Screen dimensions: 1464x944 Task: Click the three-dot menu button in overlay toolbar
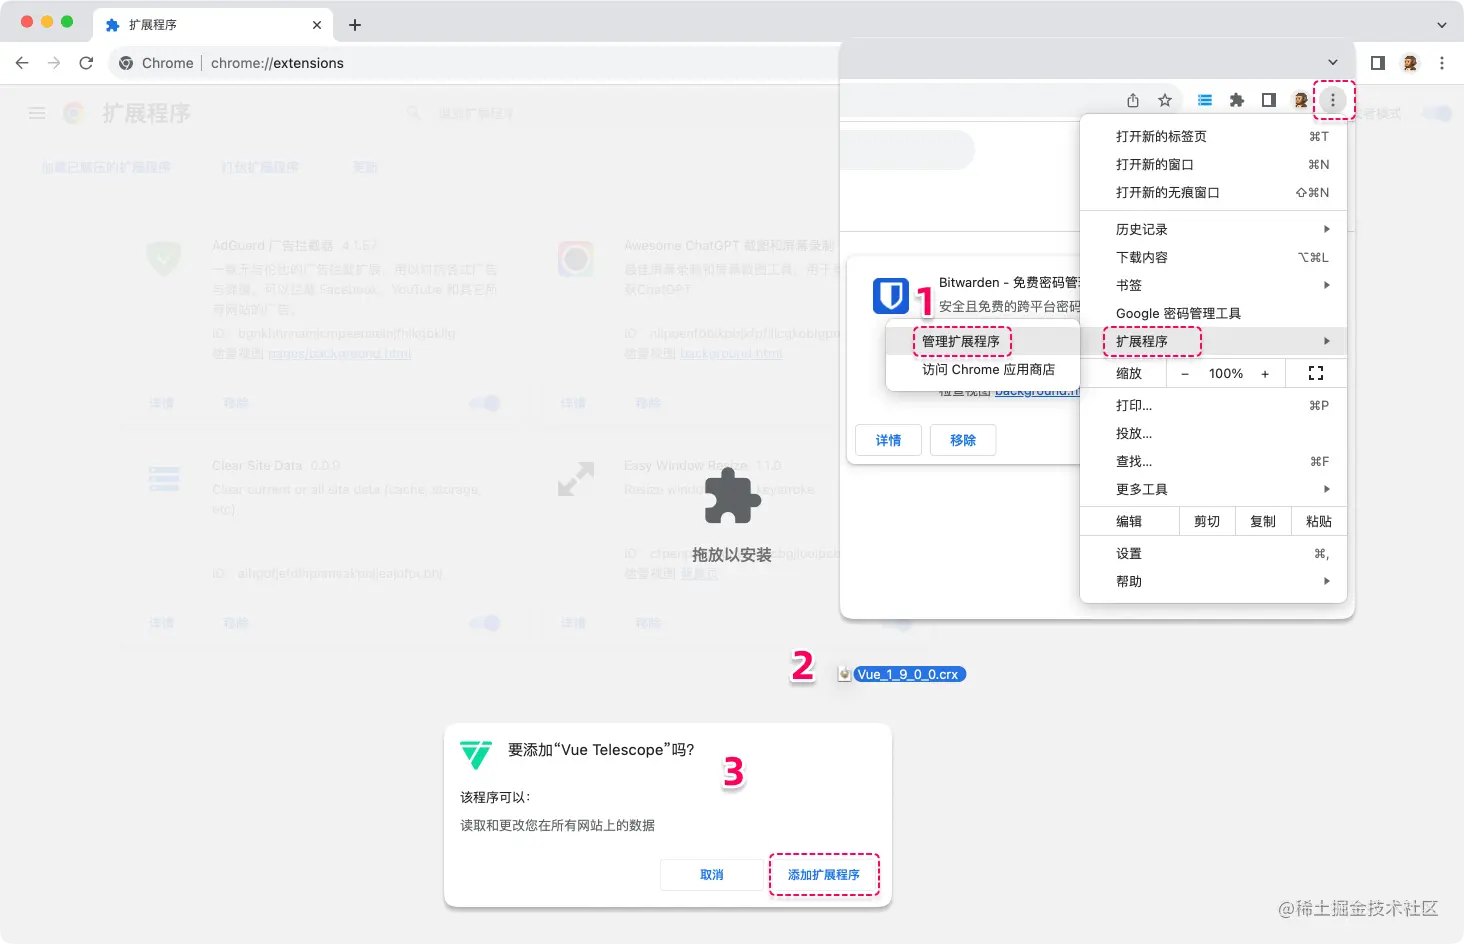coord(1333,100)
